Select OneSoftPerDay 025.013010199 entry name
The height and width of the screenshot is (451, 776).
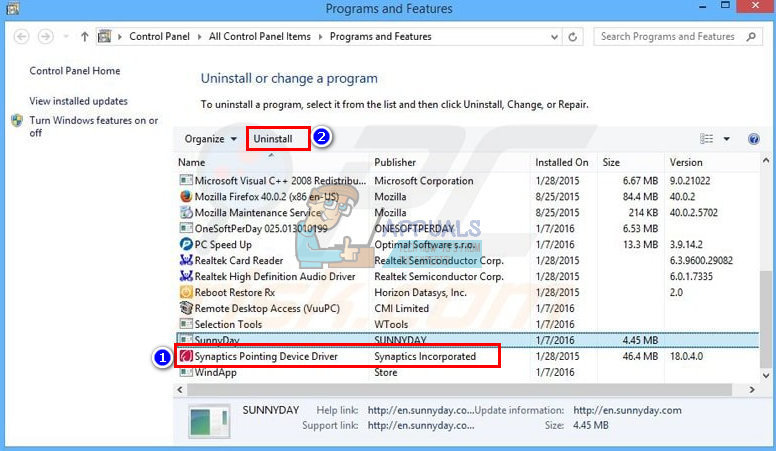(261, 229)
